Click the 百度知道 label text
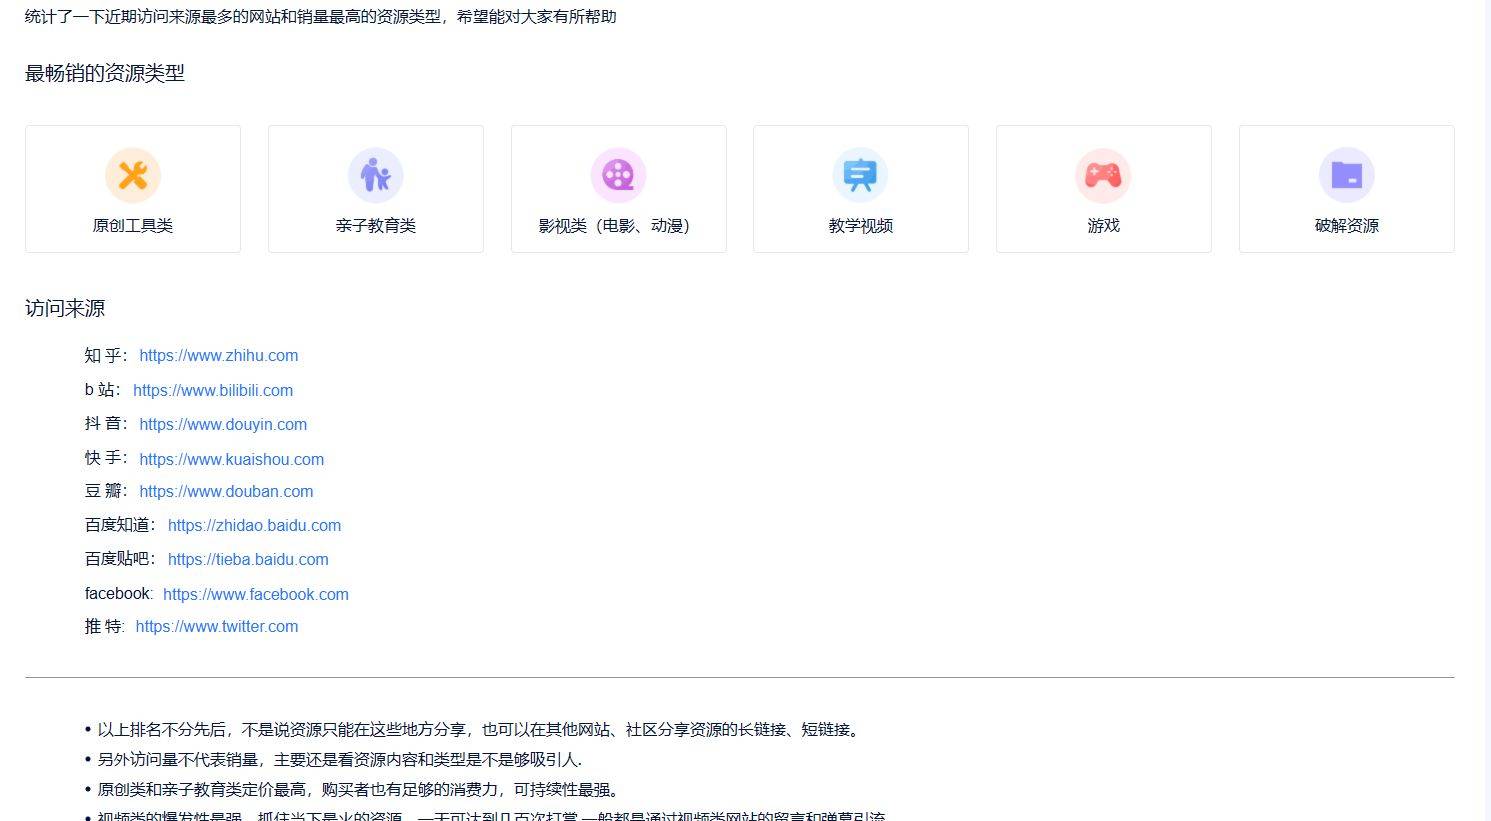Viewport: 1491px width, 821px height. tap(119, 525)
